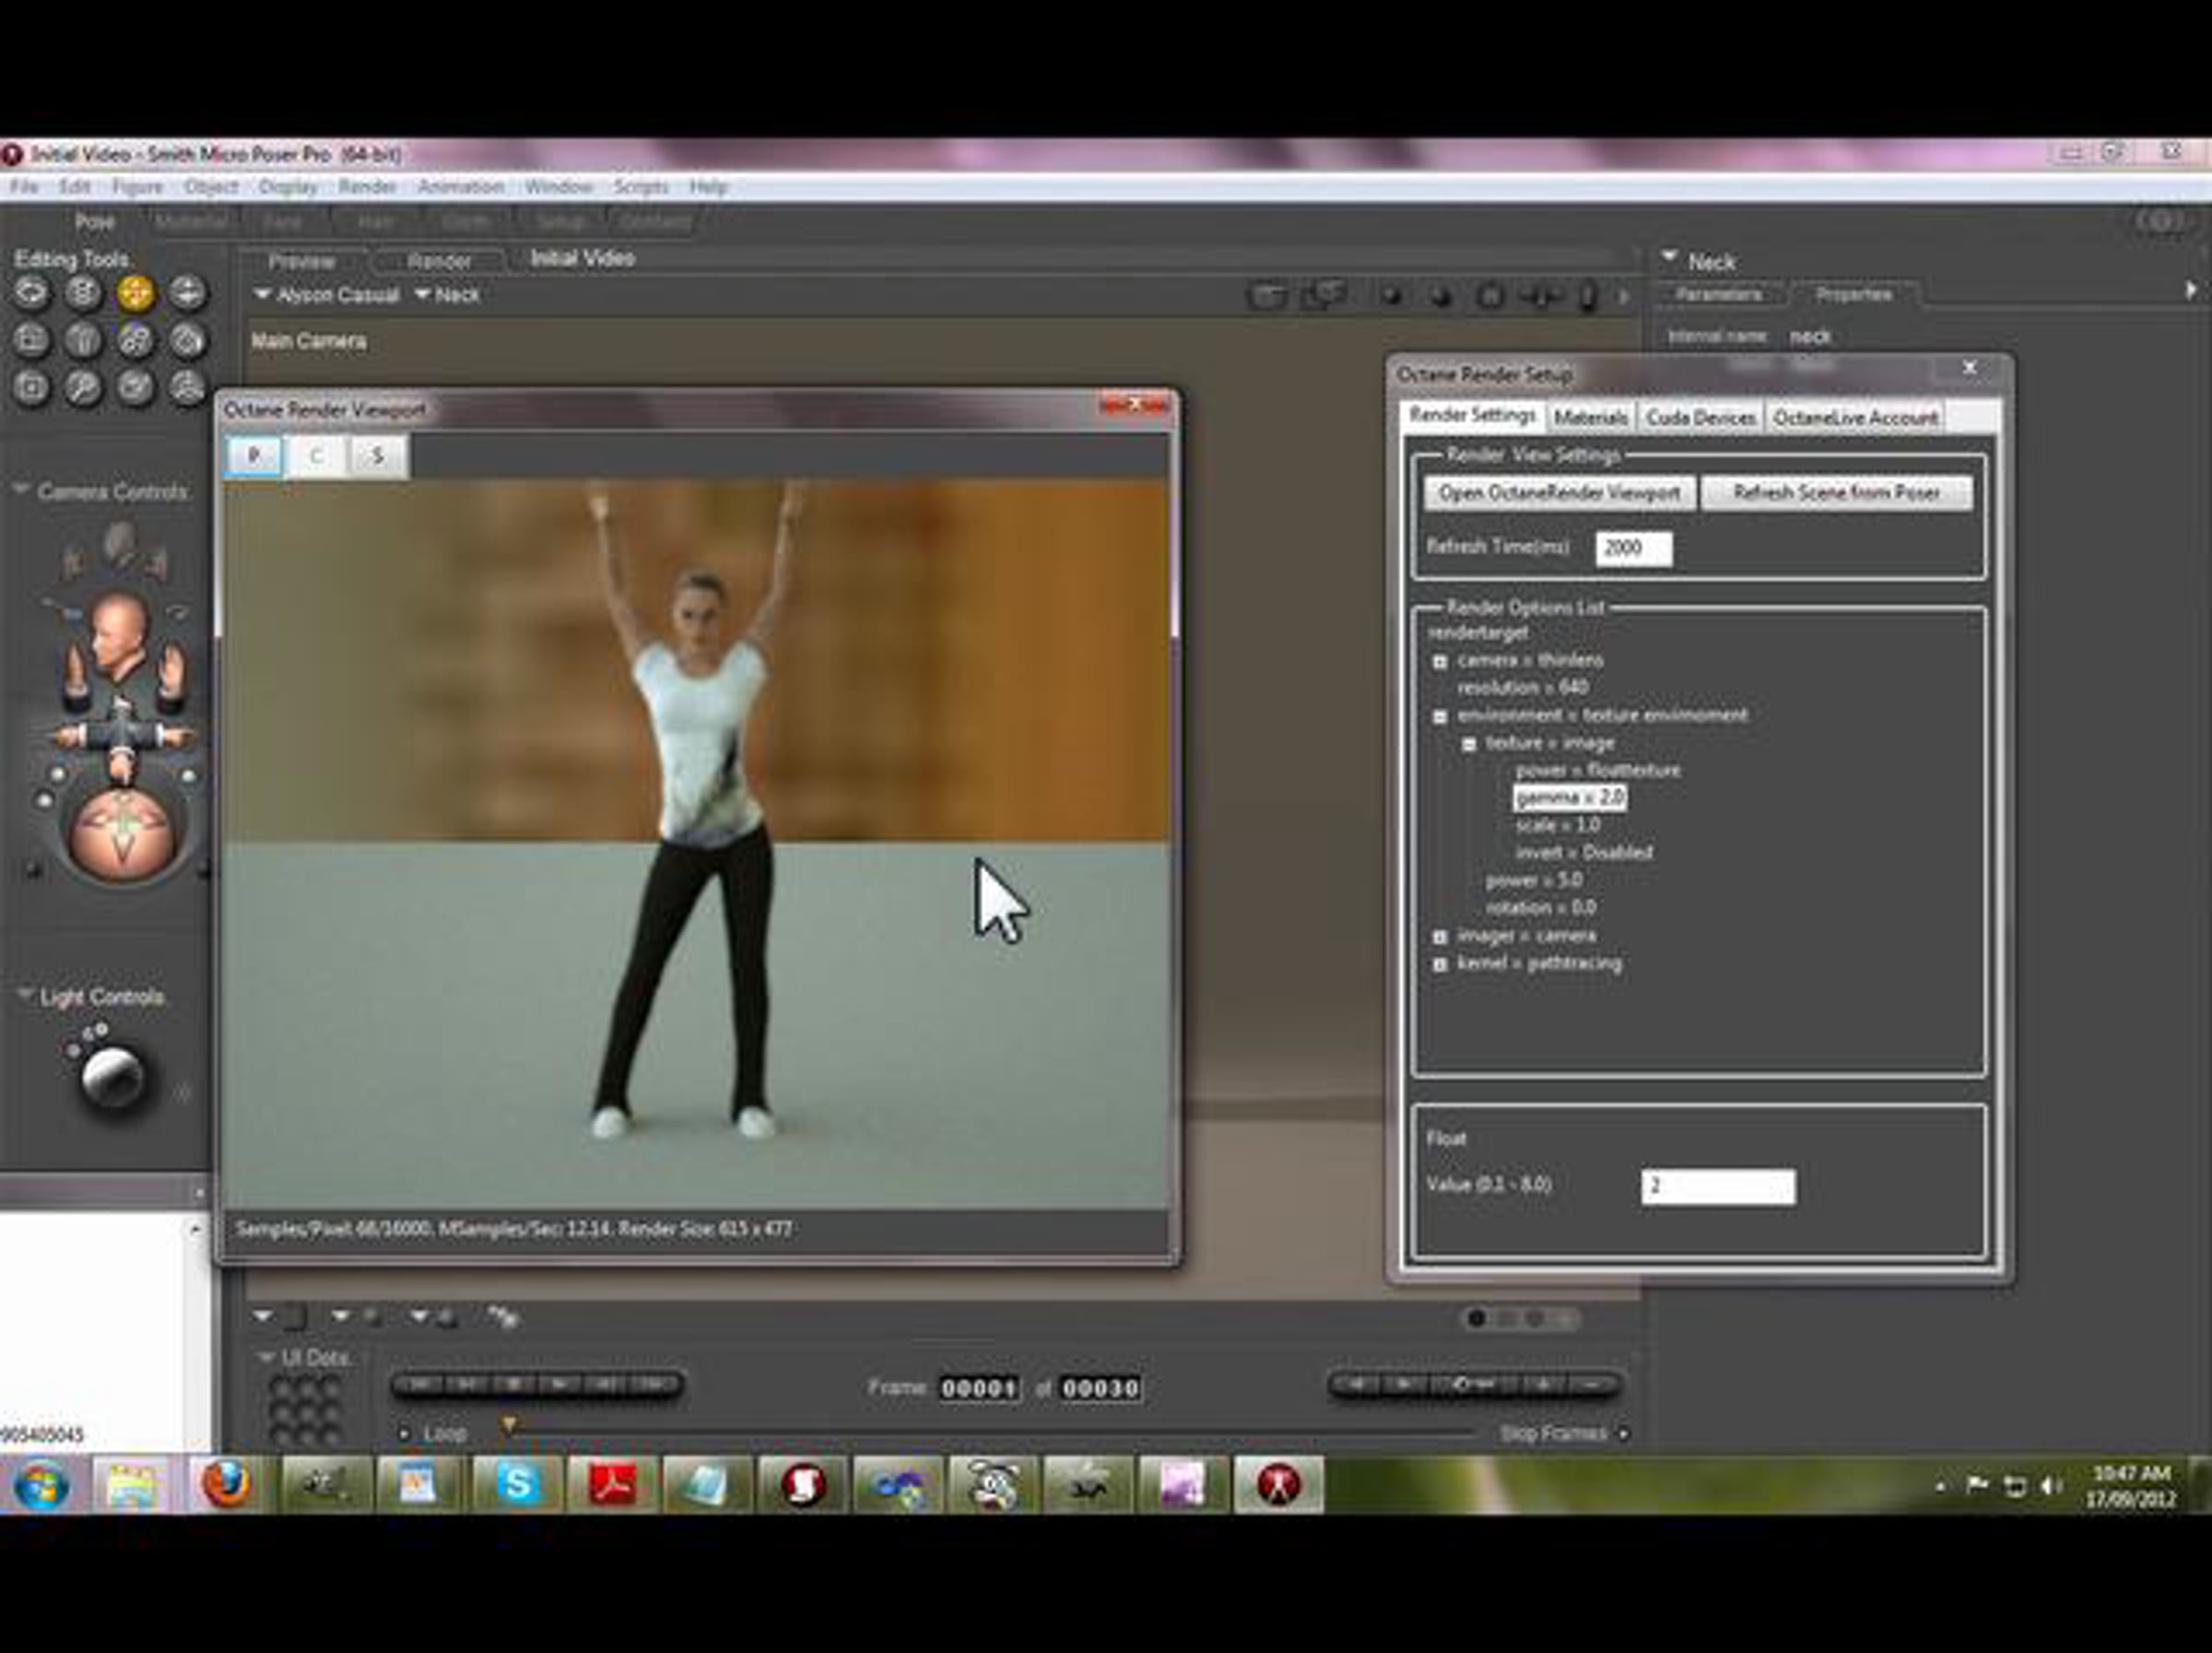Viewport: 2212px width, 1653px height.
Task: Collapse the Light Controls panel
Action: point(25,995)
